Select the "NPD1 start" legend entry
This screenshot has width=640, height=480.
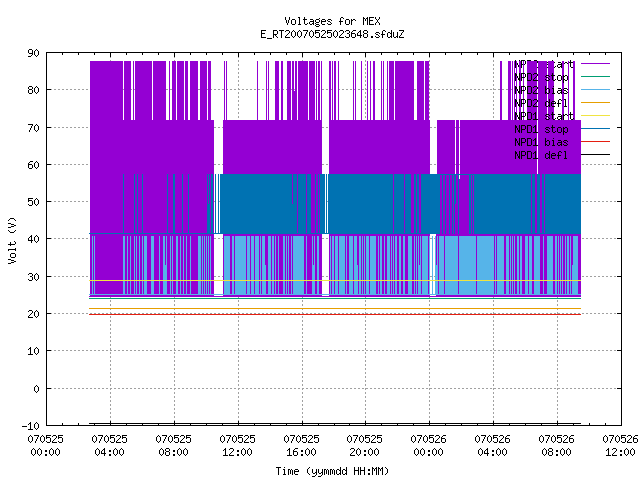coord(544,116)
